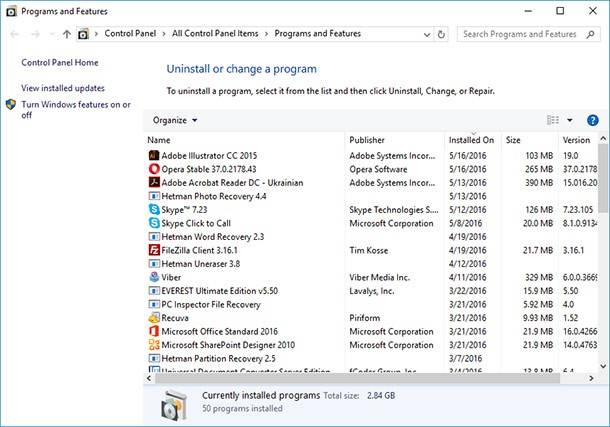This screenshot has height=427, width=610.
Task: Click the Opera Software publisher cell
Action: pos(378,169)
